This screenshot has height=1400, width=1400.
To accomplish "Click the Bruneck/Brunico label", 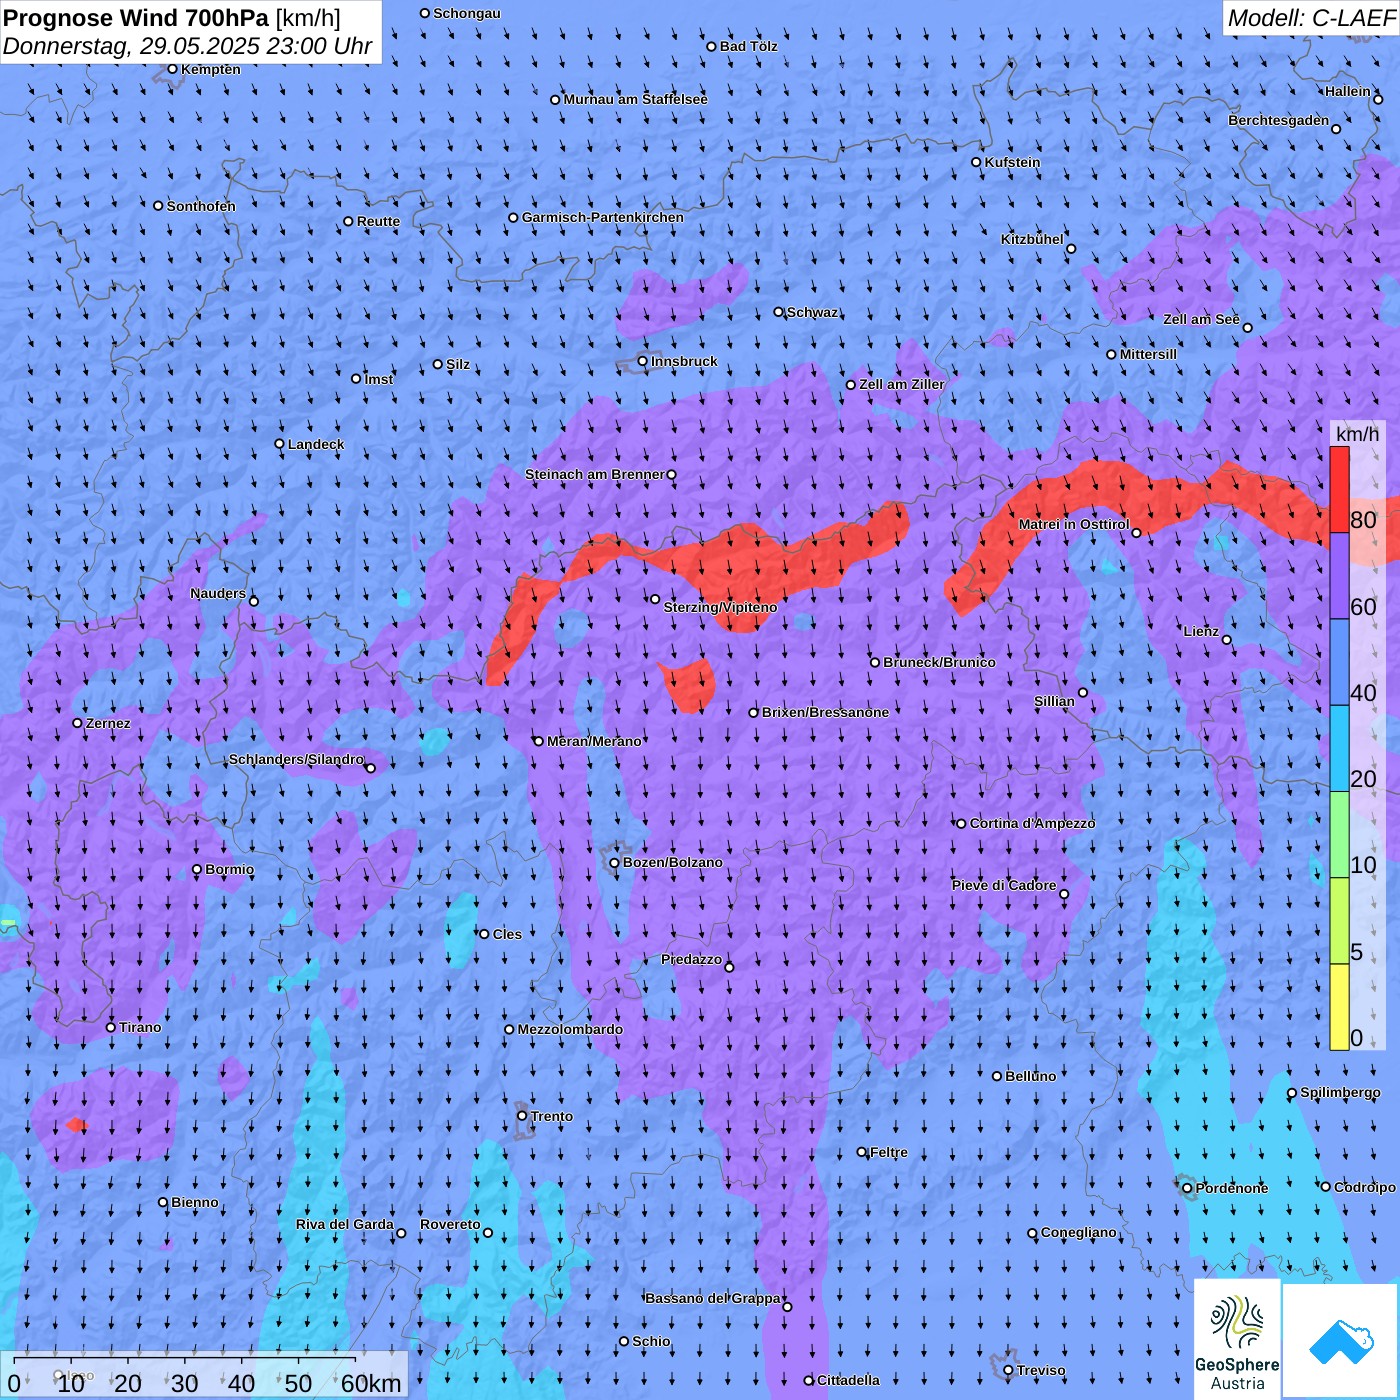I will point(939,662).
